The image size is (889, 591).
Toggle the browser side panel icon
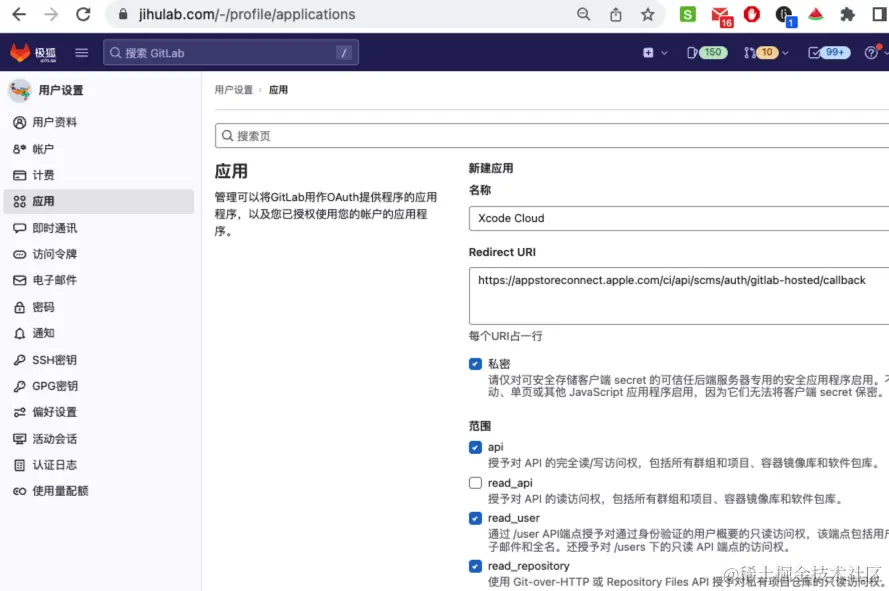pos(880,14)
